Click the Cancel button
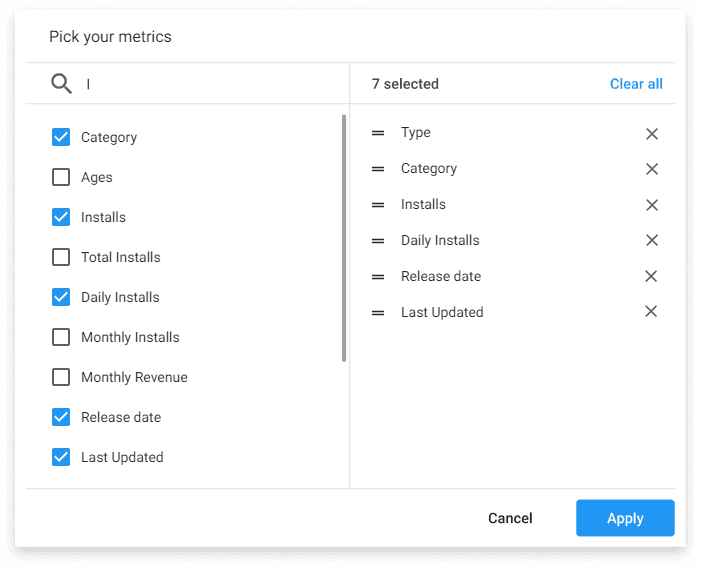The height and width of the screenshot is (568, 701). [x=510, y=518]
